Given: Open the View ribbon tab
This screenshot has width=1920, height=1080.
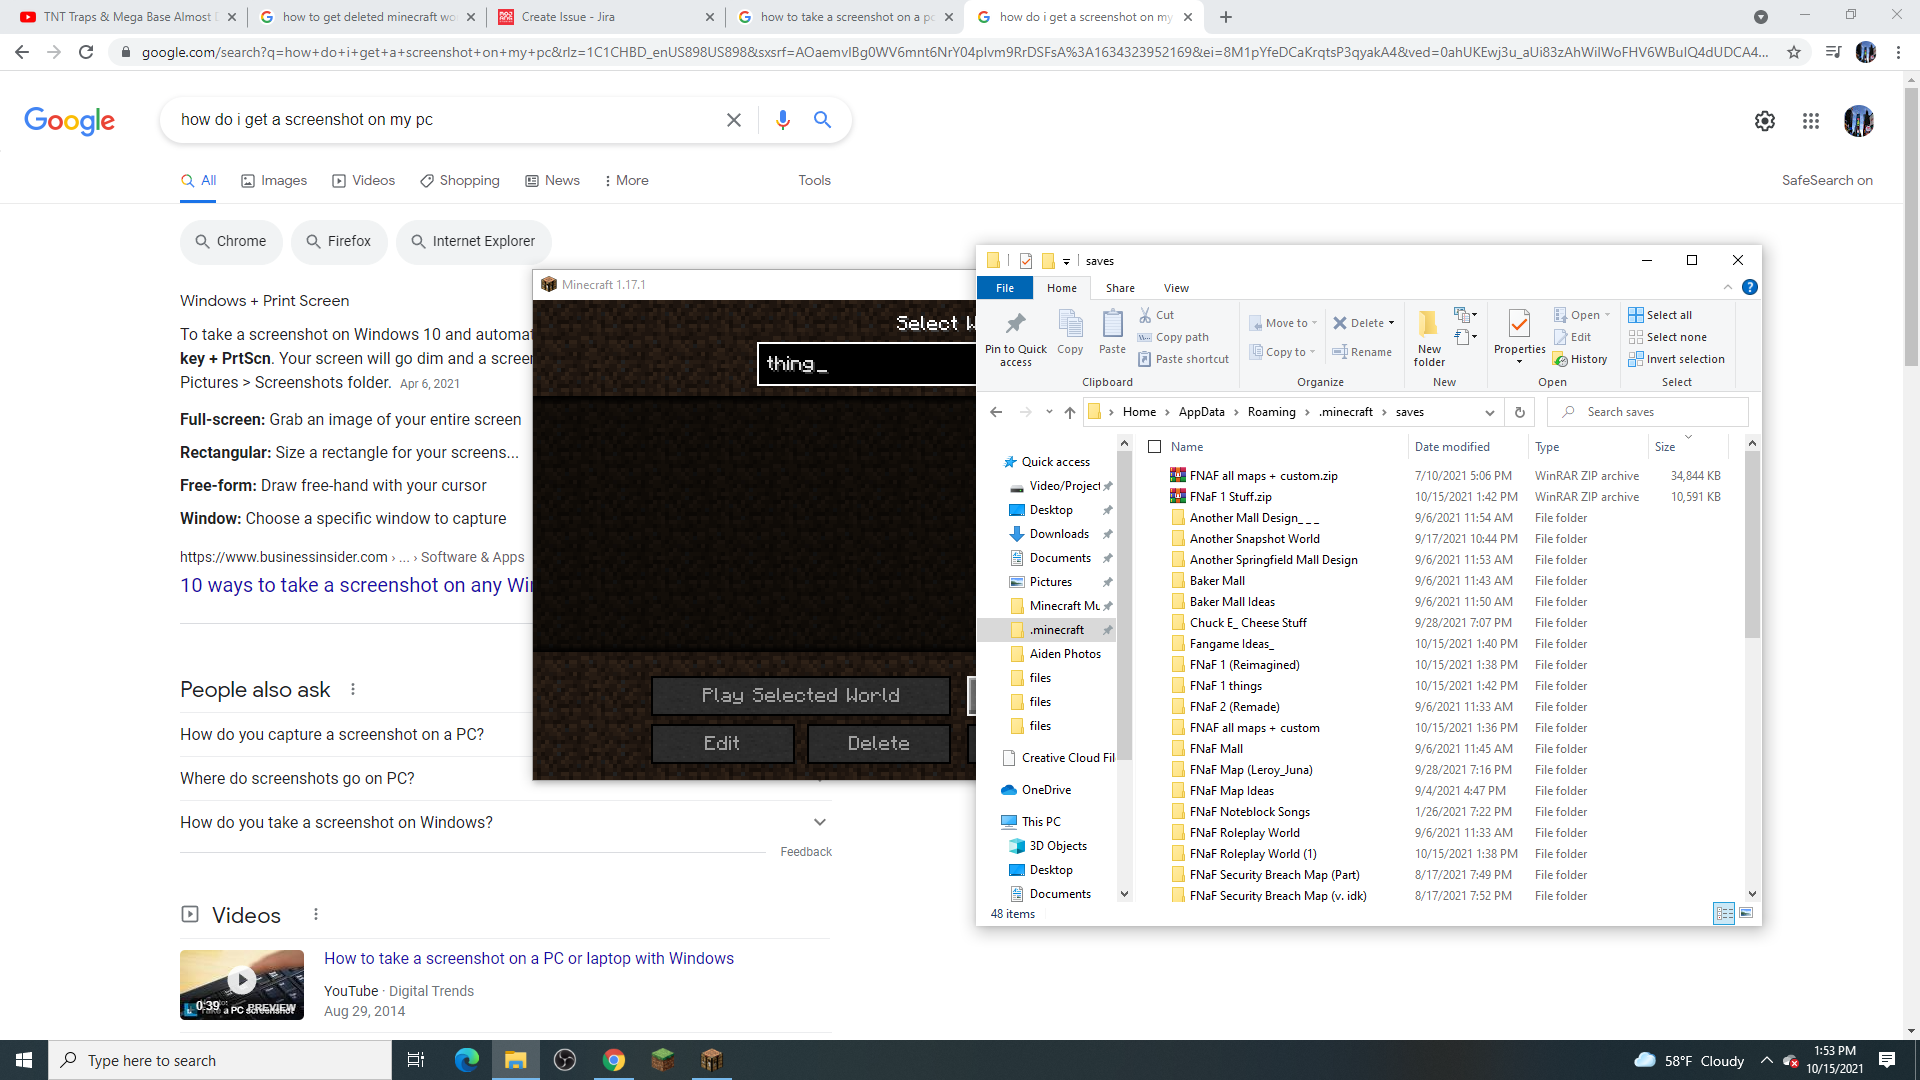Looking at the screenshot, I should click(1176, 288).
